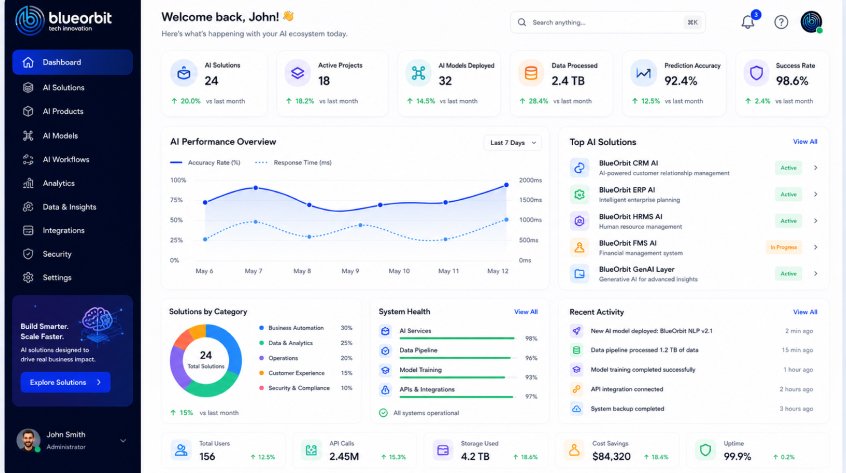Image resolution: width=846 pixels, height=473 pixels.
Task: Open the Last 7 Days dropdown
Action: coord(512,143)
